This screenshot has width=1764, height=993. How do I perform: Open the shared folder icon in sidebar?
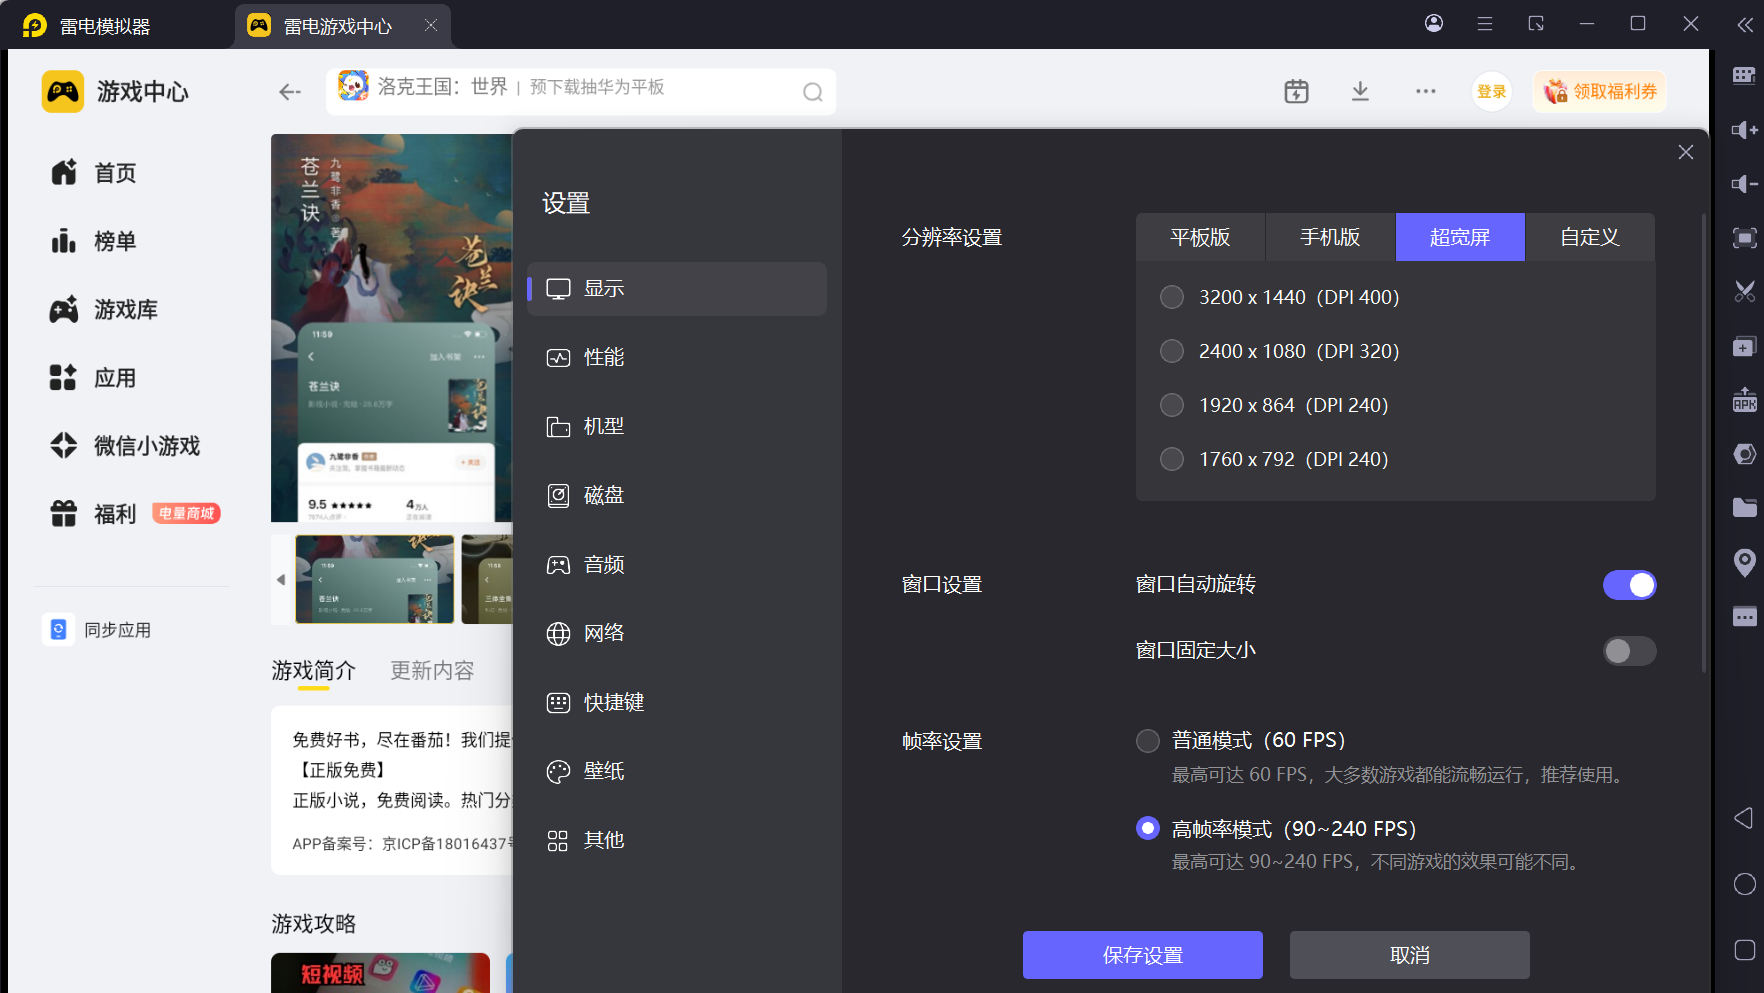click(x=1744, y=508)
